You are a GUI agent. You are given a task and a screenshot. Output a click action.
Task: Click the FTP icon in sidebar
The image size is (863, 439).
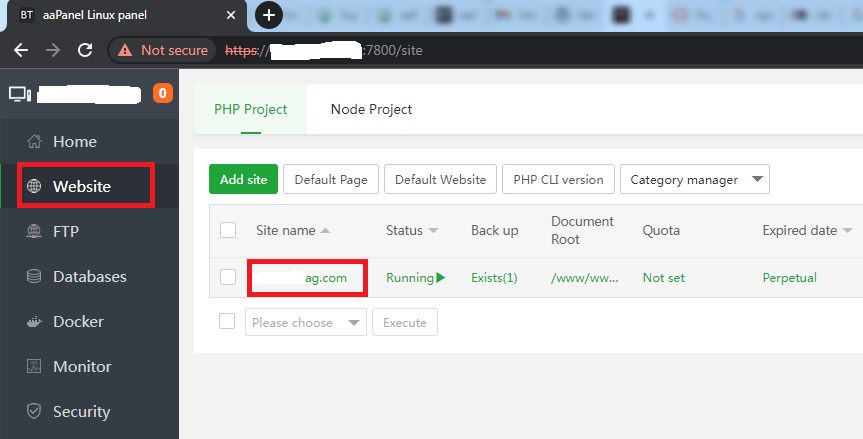click(x=34, y=231)
